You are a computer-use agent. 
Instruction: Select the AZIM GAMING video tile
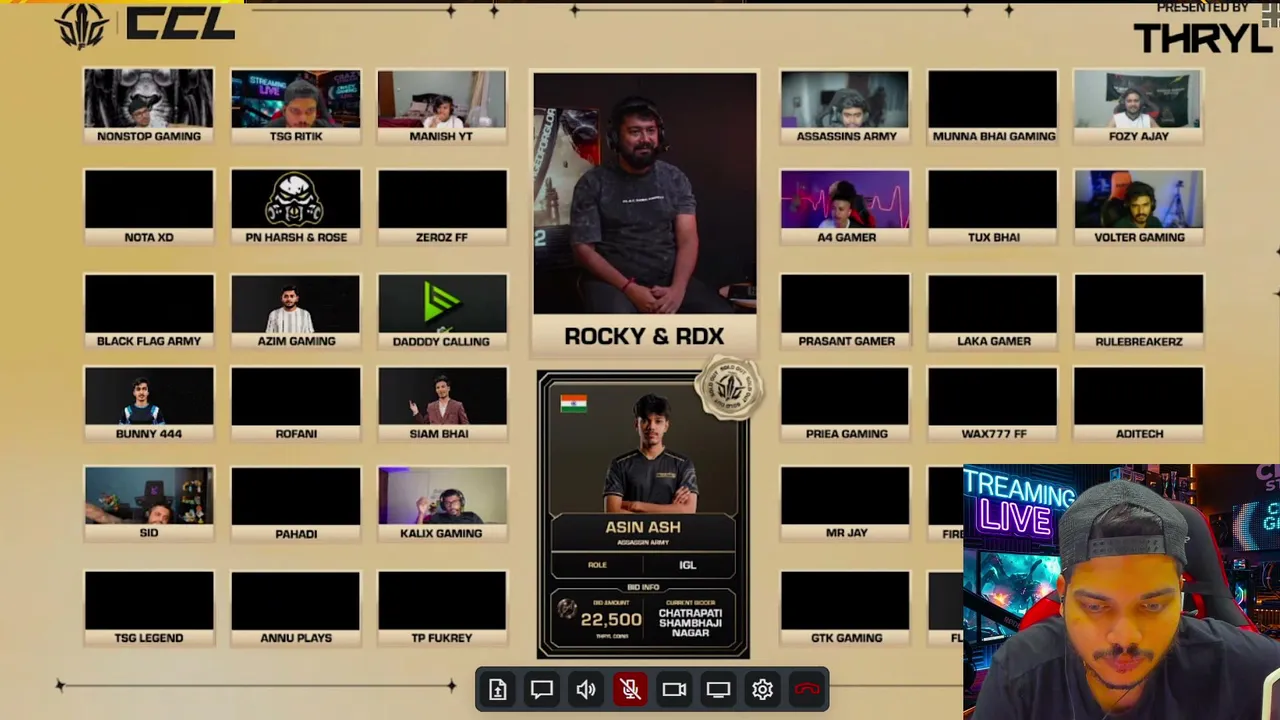click(x=296, y=311)
